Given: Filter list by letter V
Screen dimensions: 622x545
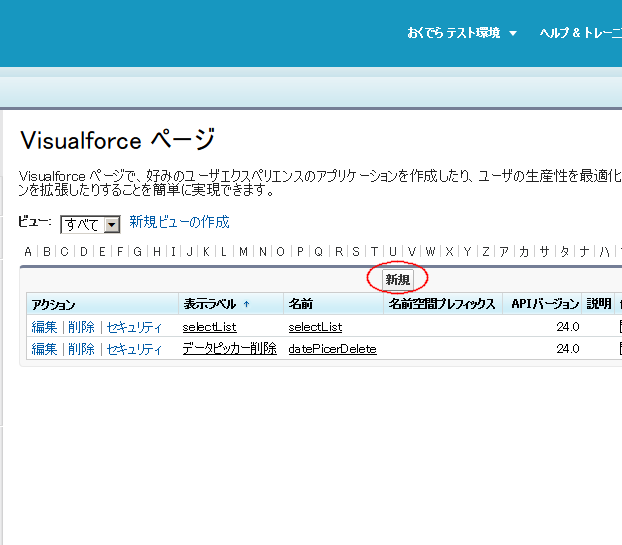Looking at the screenshot, I should (412, 252).
